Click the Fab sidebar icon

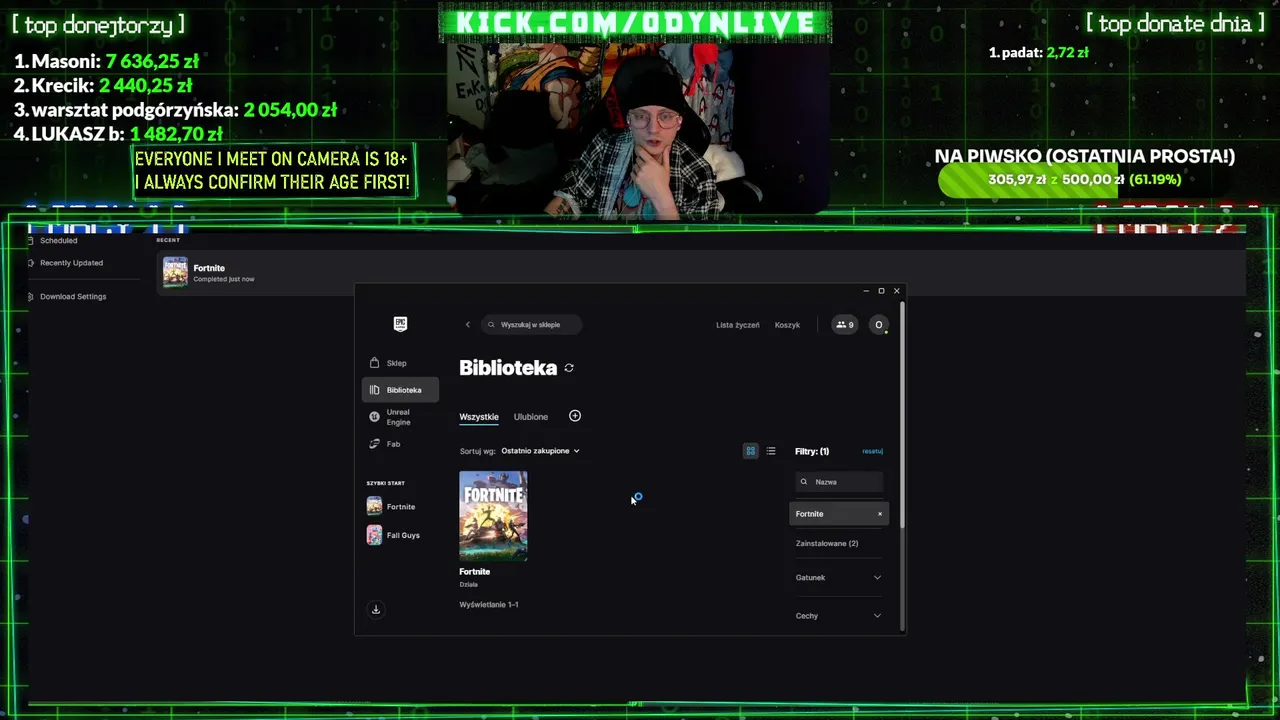point(374,444)
